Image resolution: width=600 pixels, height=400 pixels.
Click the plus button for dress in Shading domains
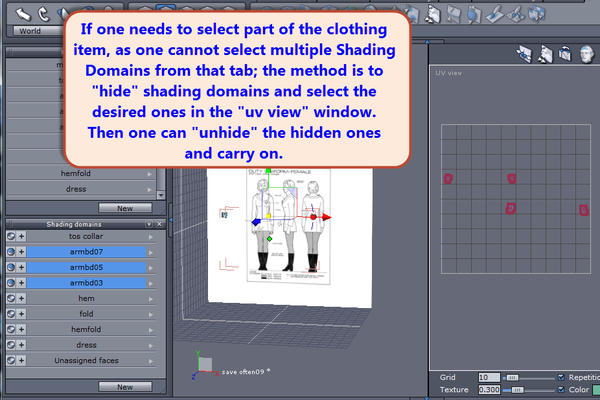(x=21, y=345)
